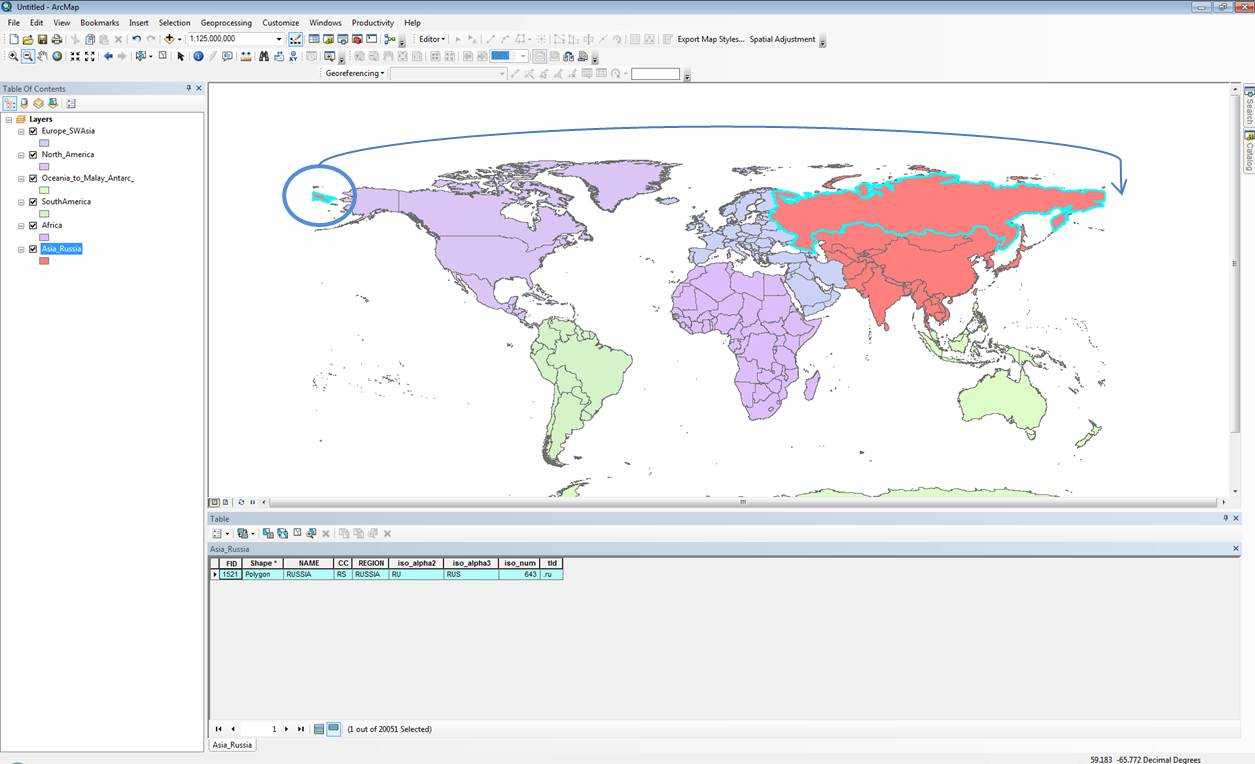The height and width of the screenshot is (764, 1255).
Task: Collapse the Layers data frame node
Action: (x=9, y=119)
